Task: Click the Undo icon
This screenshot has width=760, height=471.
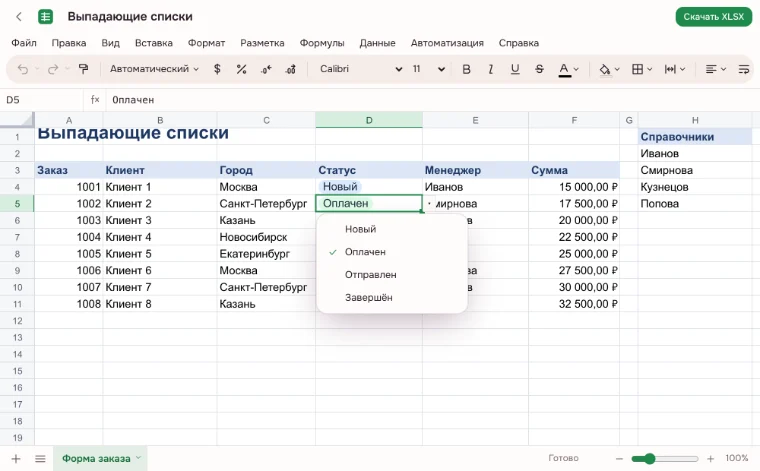Action: [x=23, y=69]
